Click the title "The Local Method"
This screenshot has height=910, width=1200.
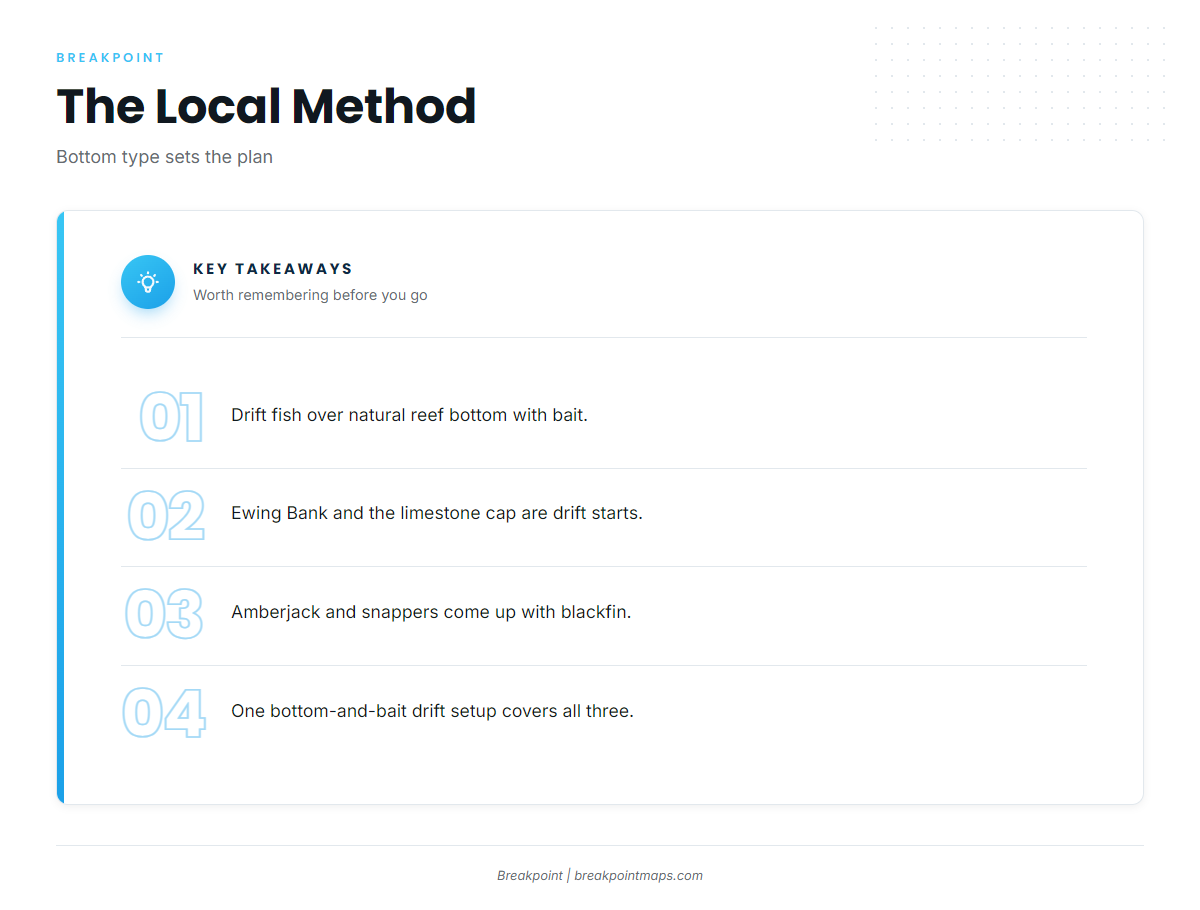pyautogui.click(x=266, y=106)
